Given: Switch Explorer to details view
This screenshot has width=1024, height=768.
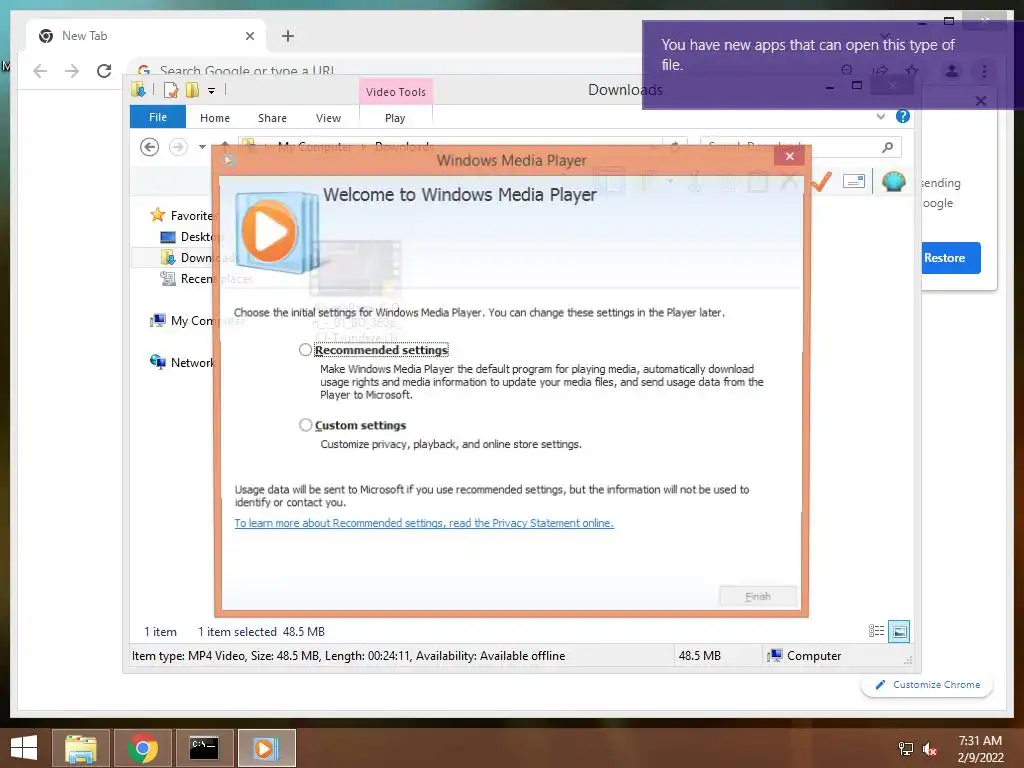Looking at the screenshot, I should (x=876, y=631).
